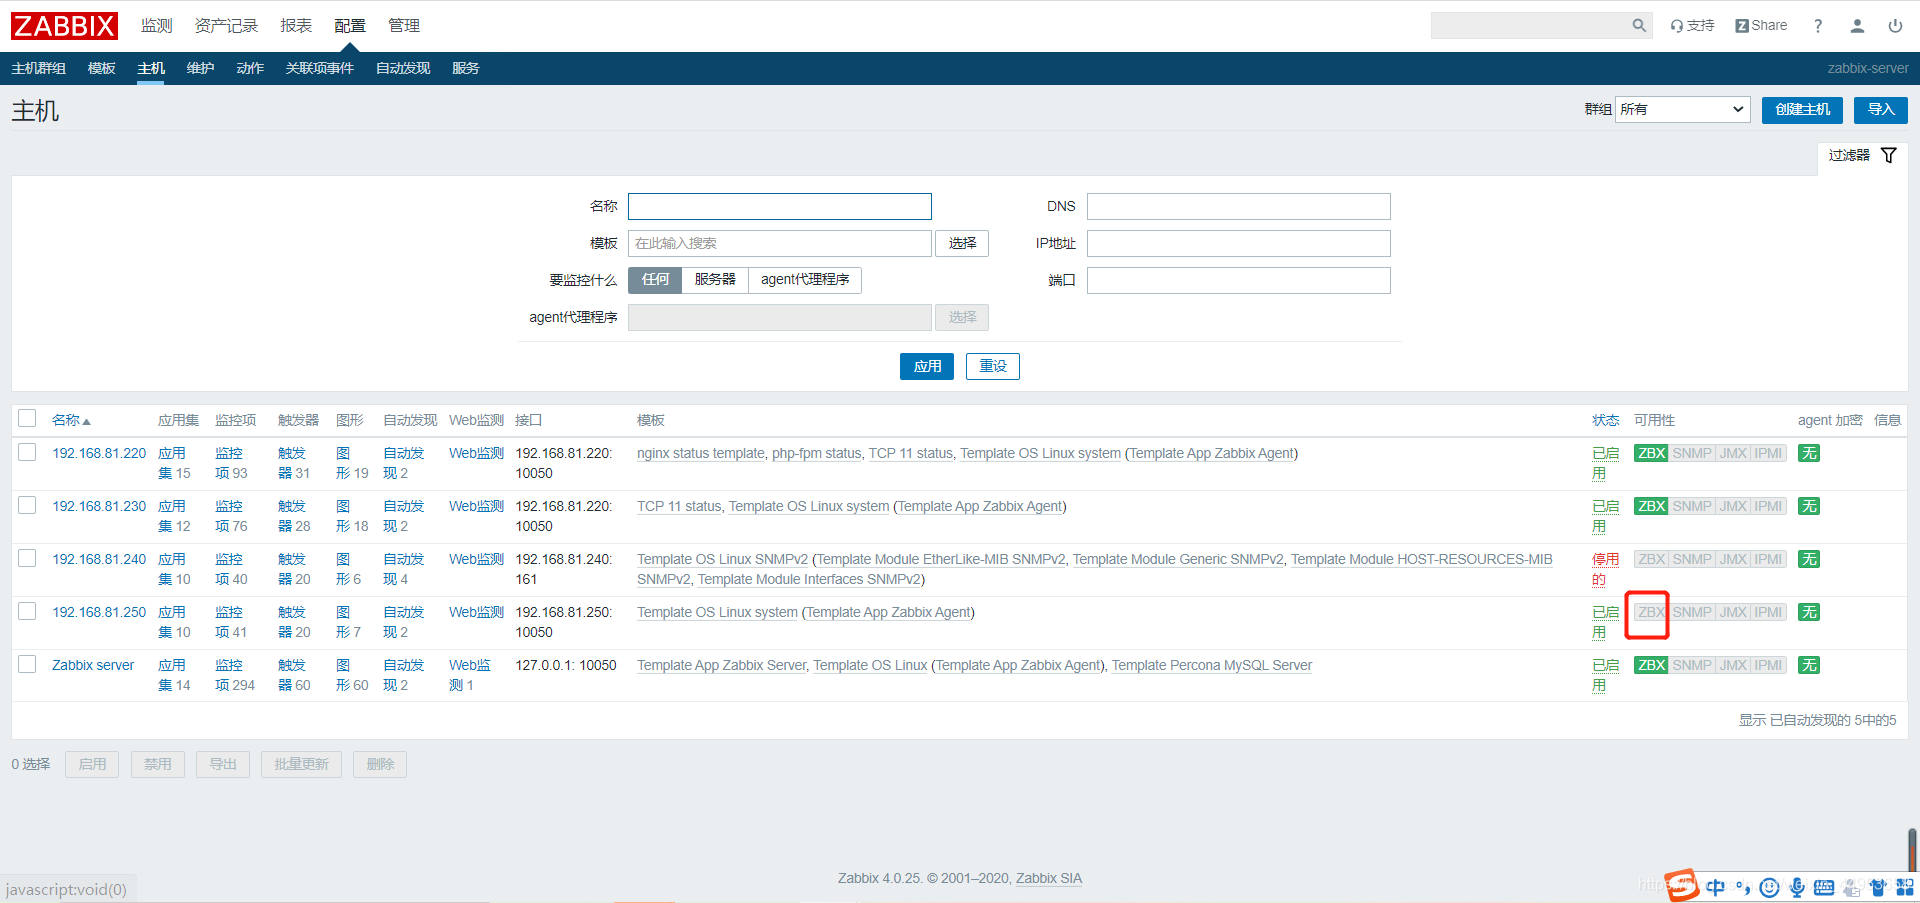Select checkbox for host 192.168.81.230
Screen dimensions: 1920x903
click(x=27, y=505)
